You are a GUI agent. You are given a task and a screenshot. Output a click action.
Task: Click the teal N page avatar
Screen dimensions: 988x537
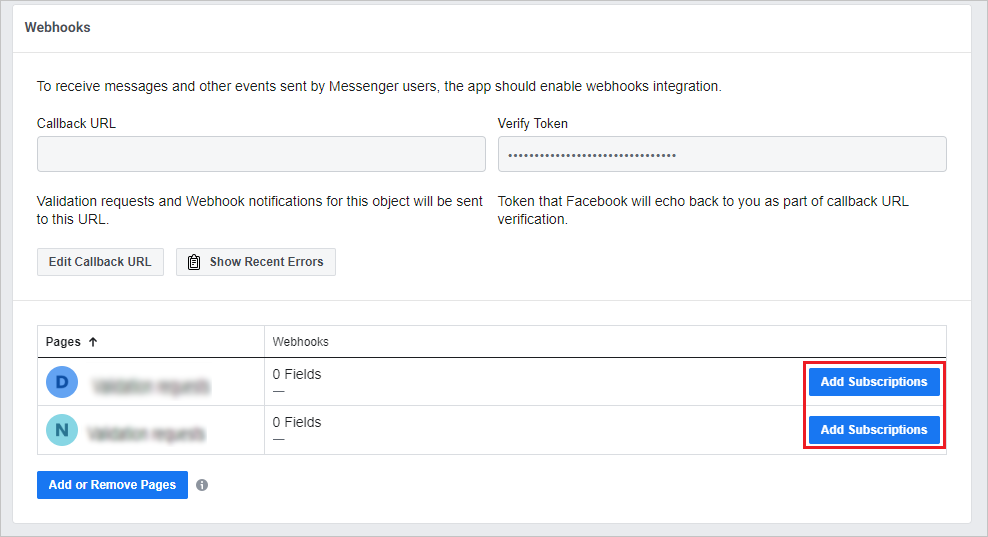tap(62, 430)
